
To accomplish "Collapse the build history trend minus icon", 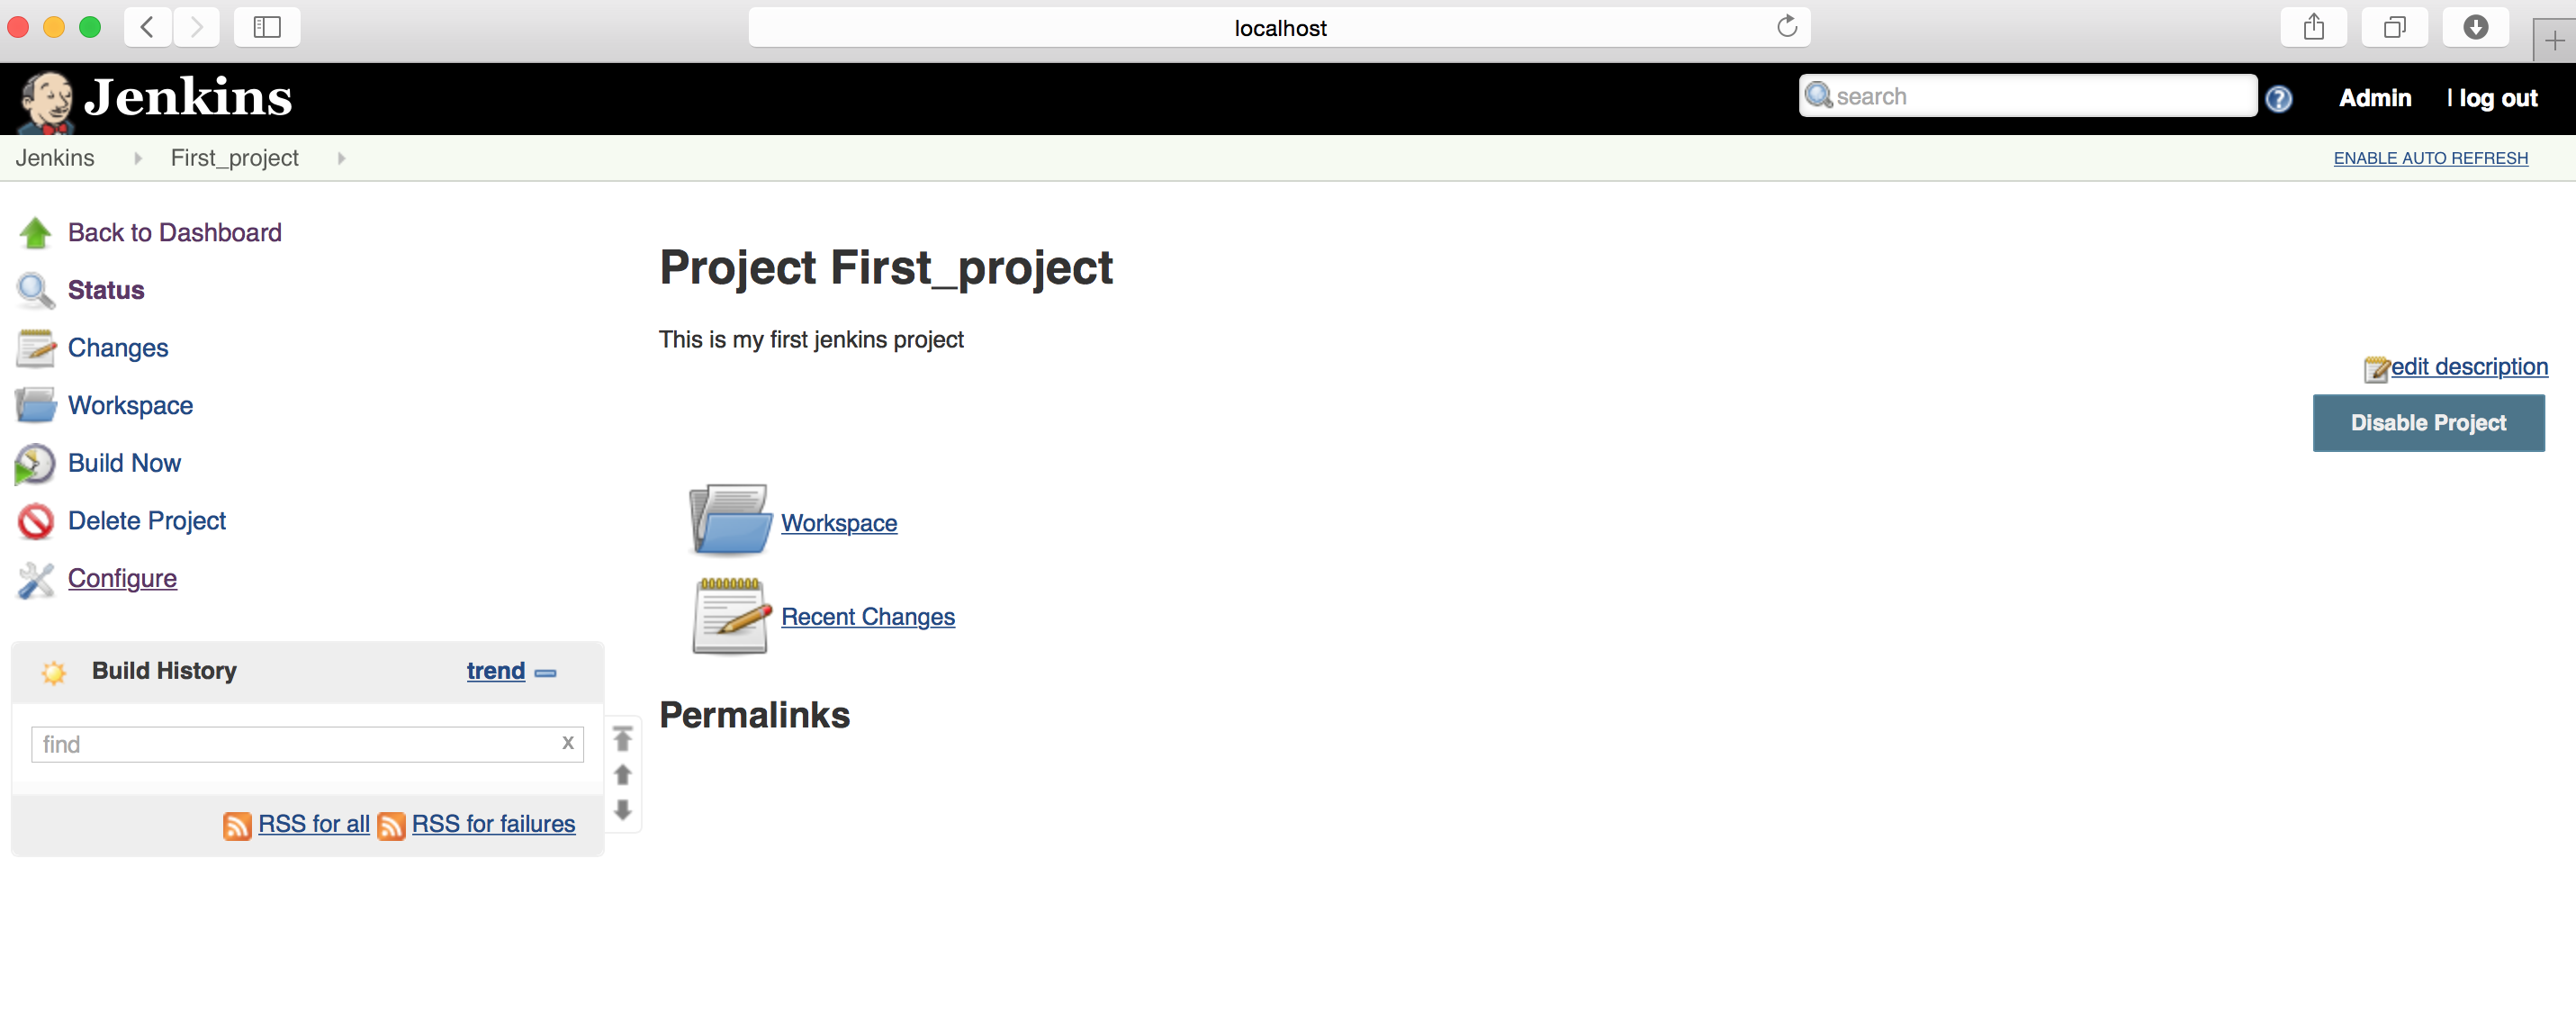I will click(x=545, y=673).
